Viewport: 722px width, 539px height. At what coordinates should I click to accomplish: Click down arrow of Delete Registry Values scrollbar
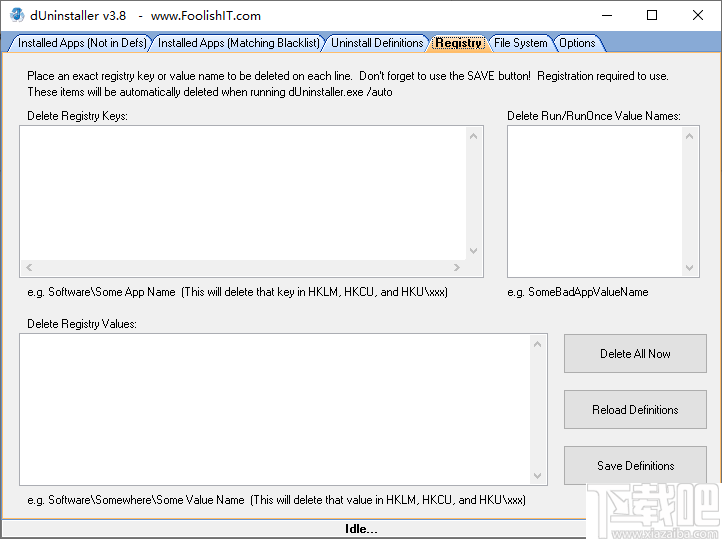pos(537,476)
